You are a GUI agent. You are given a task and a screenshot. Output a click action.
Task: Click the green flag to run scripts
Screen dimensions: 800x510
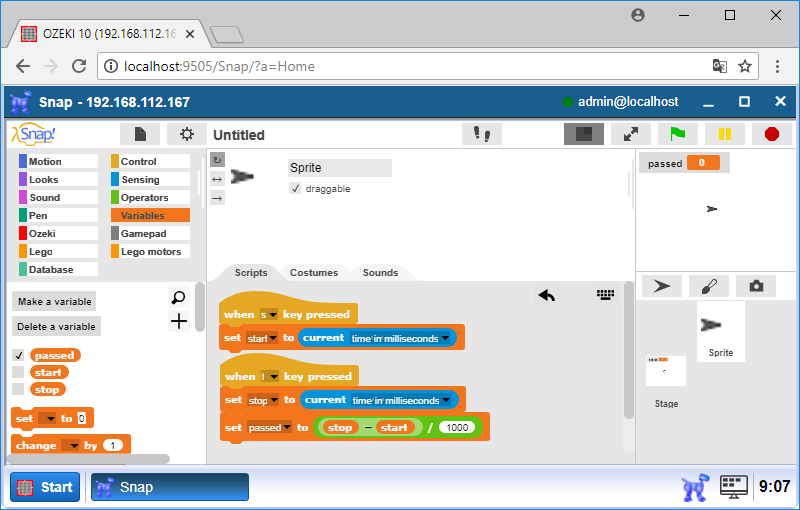tap(678, 134)
